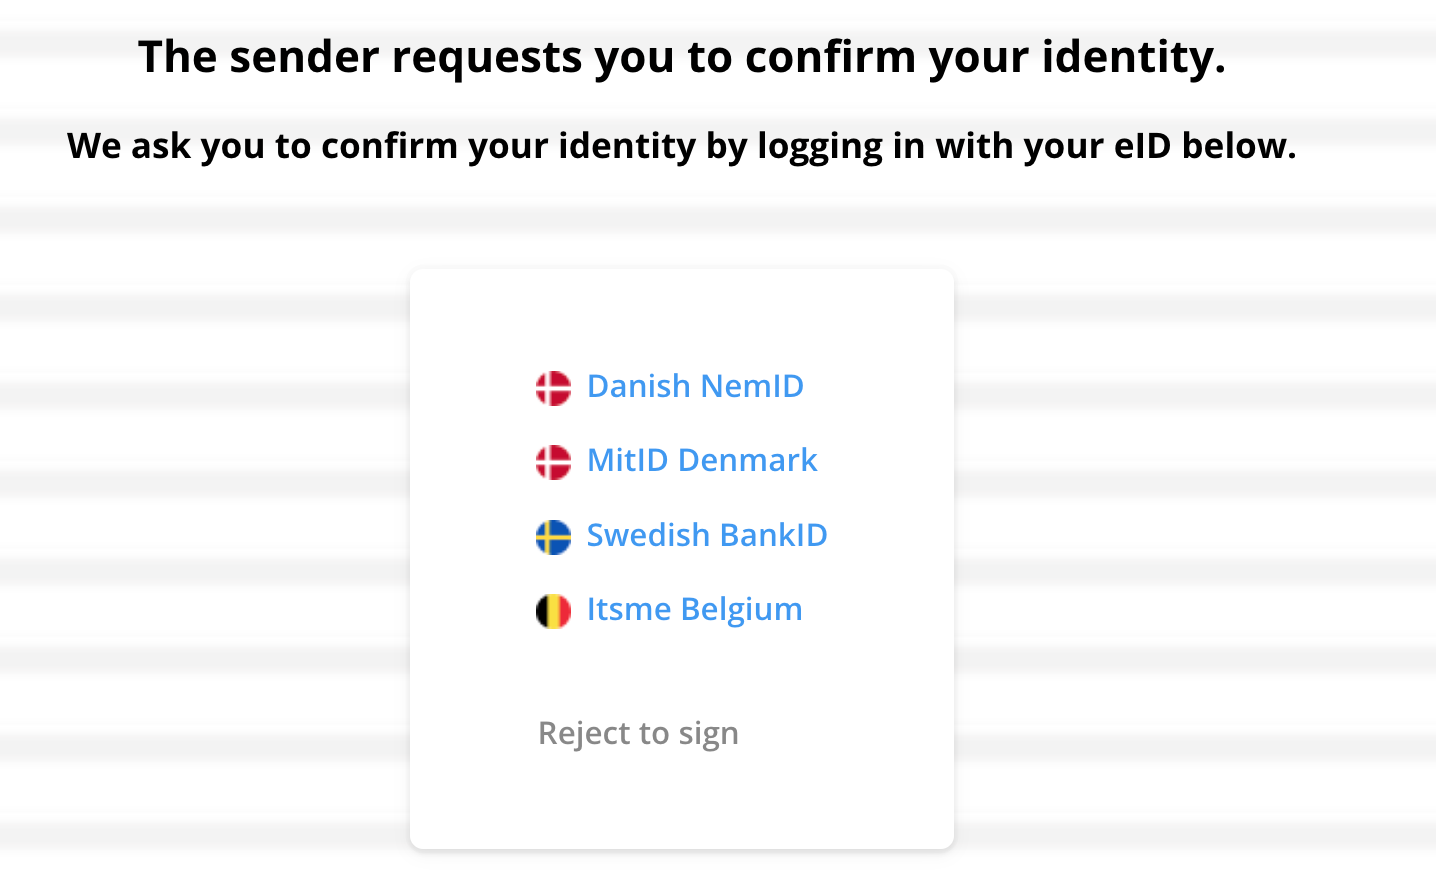Click the heading about sender requesting identity

(x=682, y=57)
